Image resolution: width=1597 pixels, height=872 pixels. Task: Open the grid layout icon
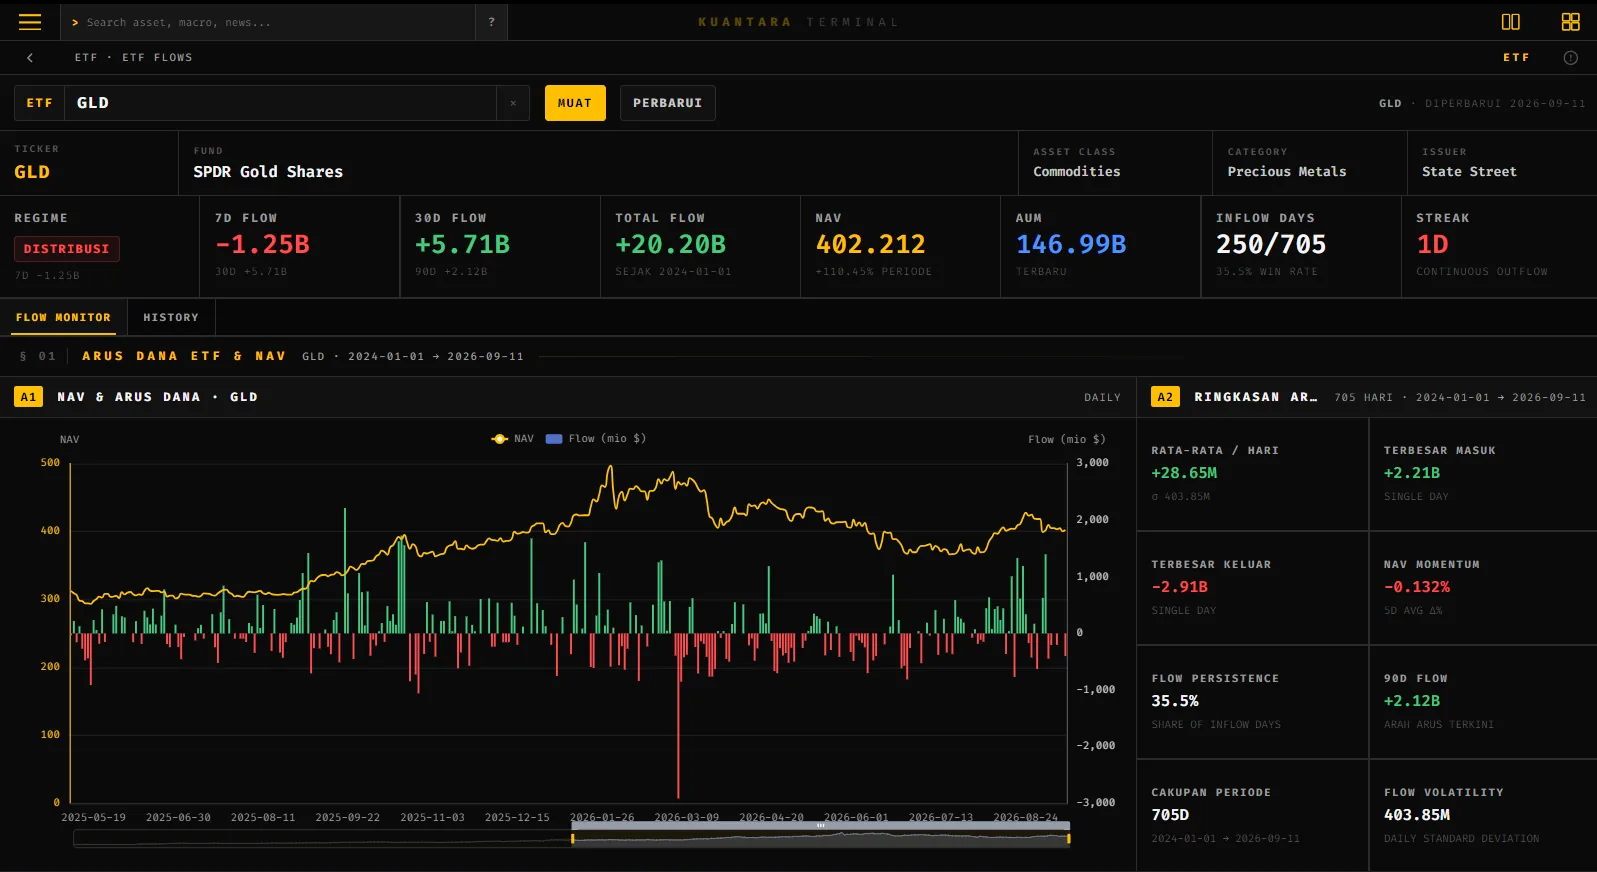click(1571, 22)
